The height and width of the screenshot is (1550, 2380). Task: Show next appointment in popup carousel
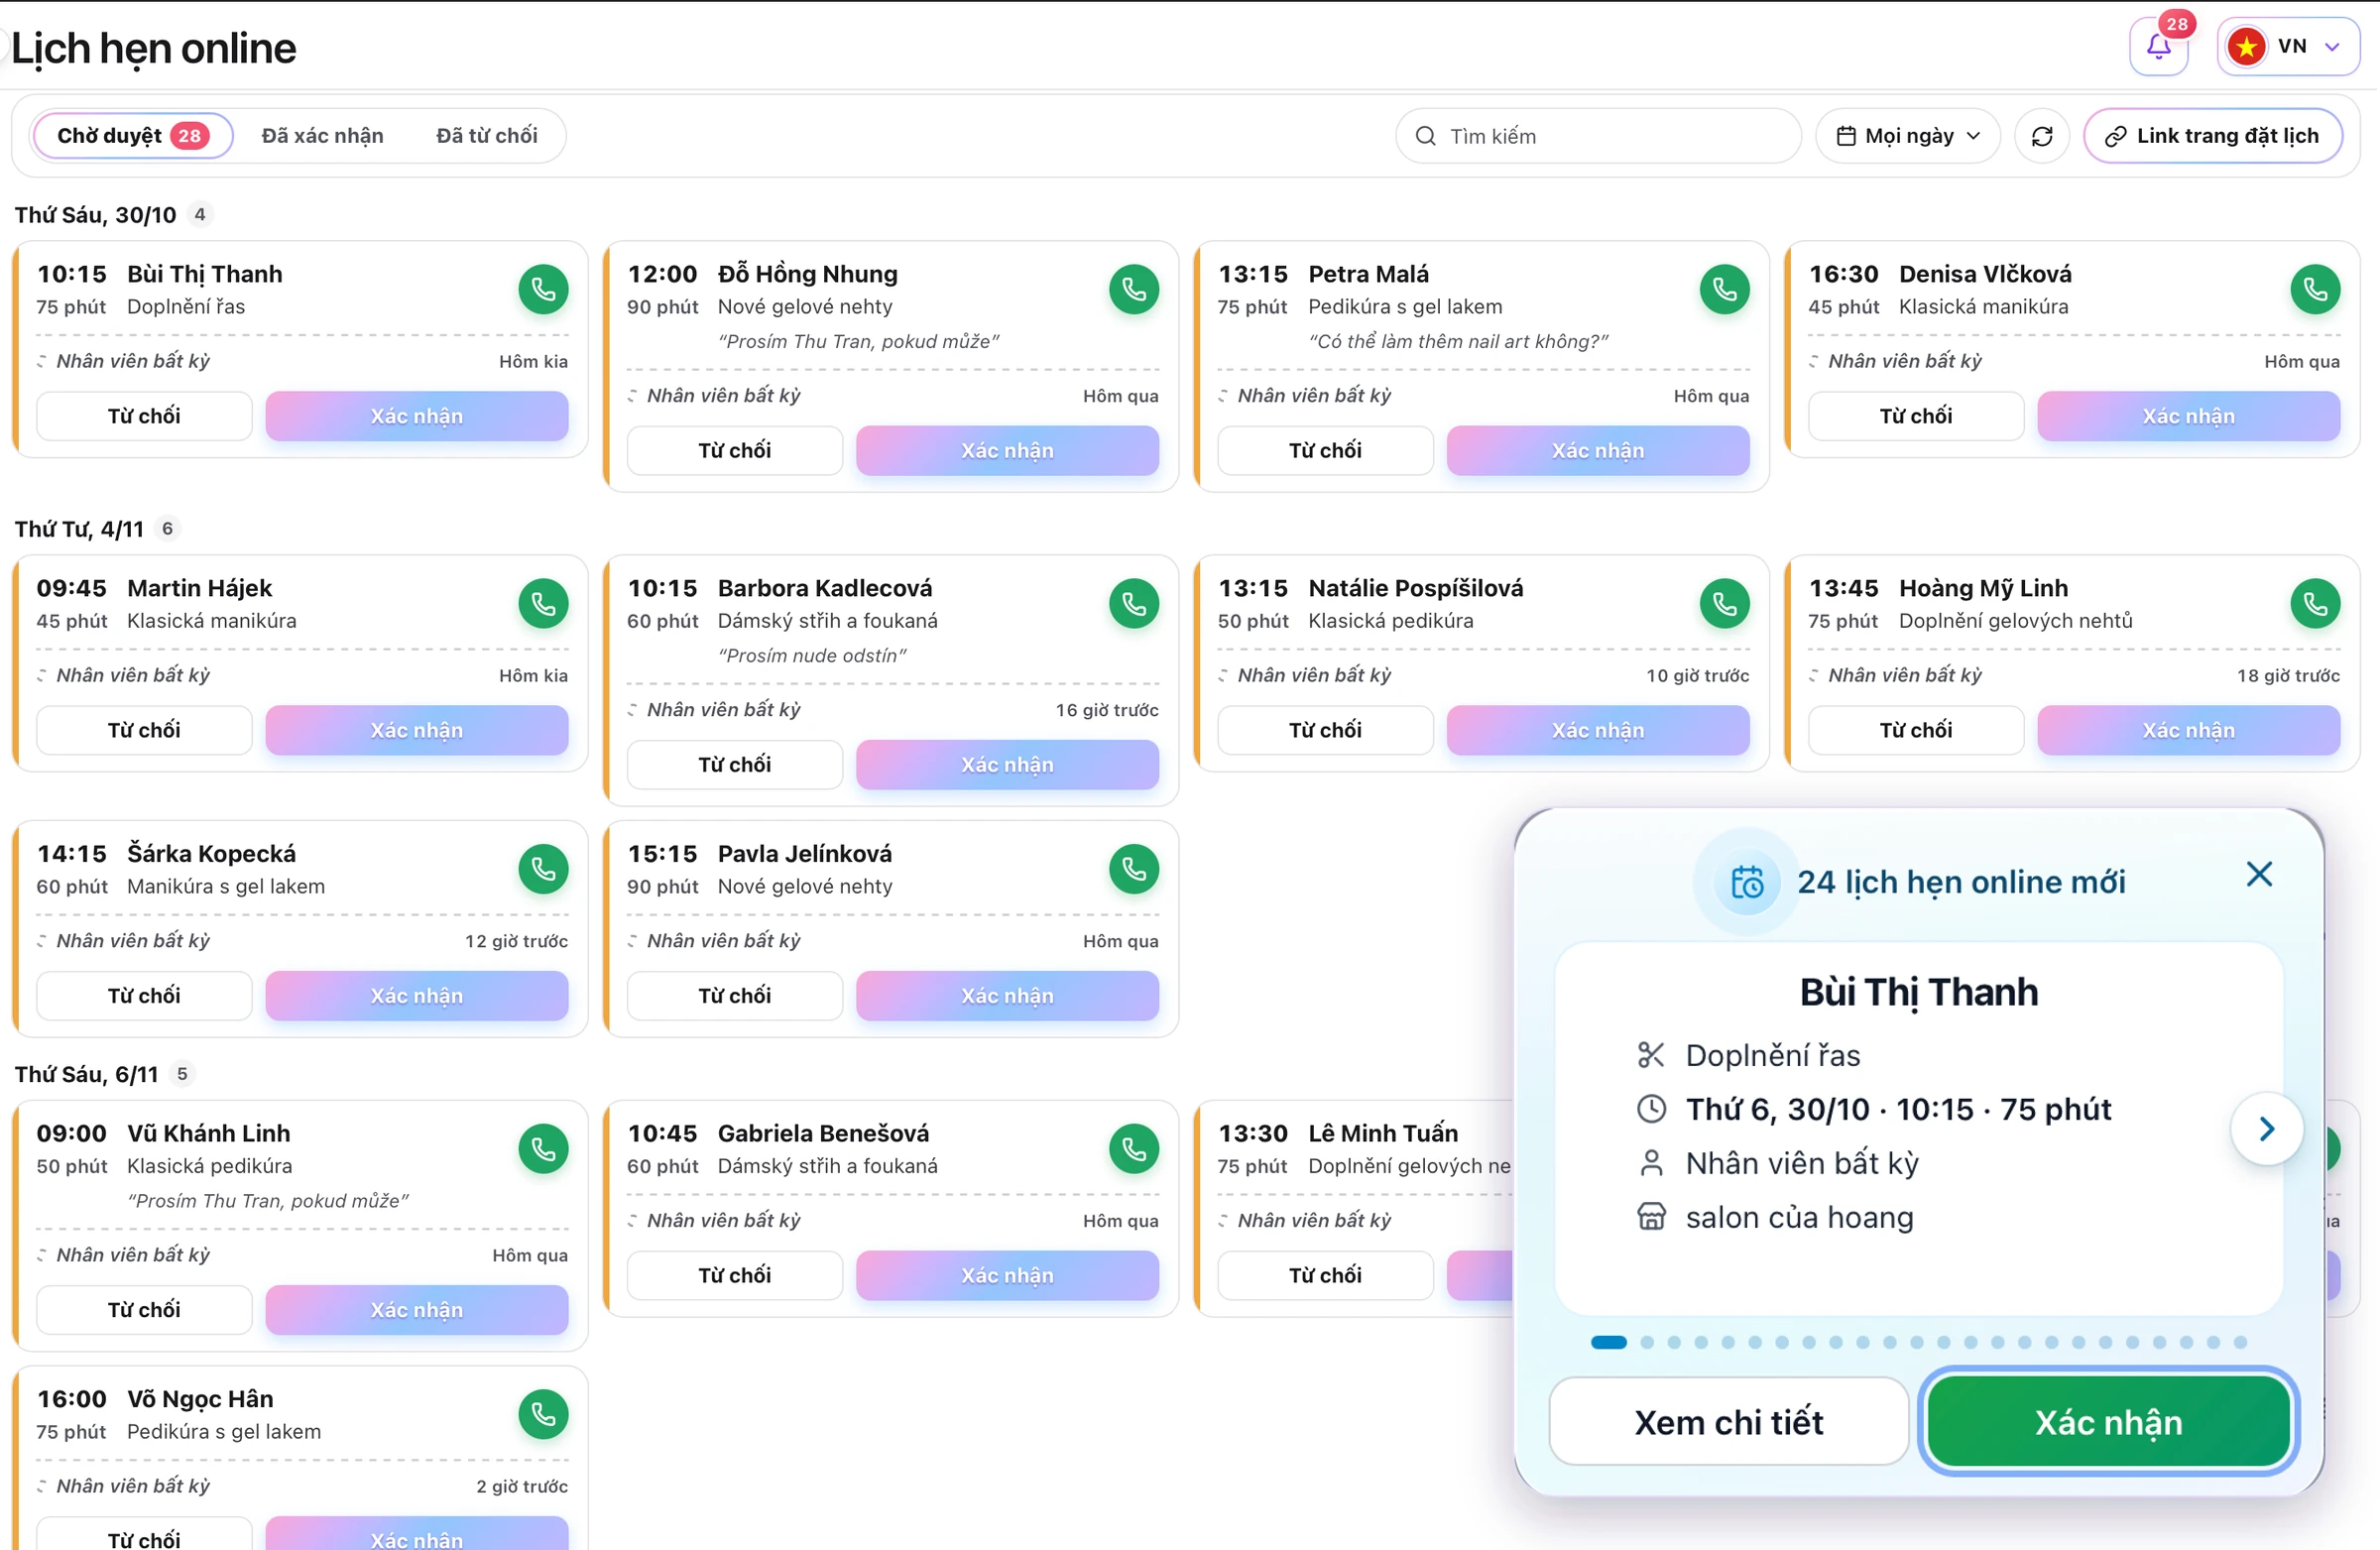[2267, 1129]
